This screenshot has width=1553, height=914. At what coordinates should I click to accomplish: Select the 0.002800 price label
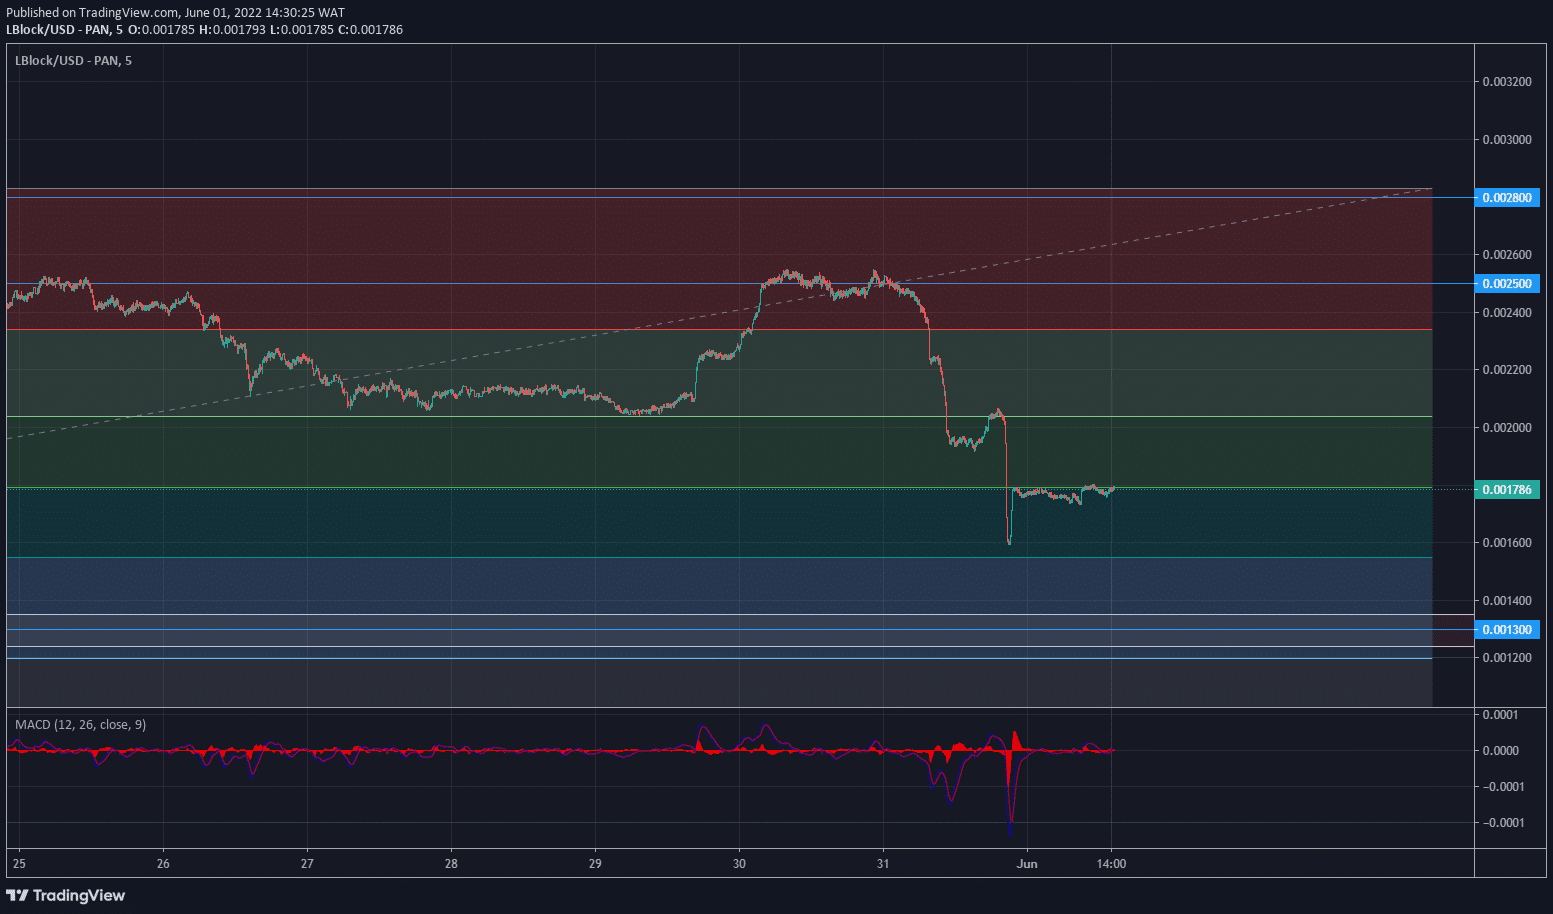(x=1507, y=198)
